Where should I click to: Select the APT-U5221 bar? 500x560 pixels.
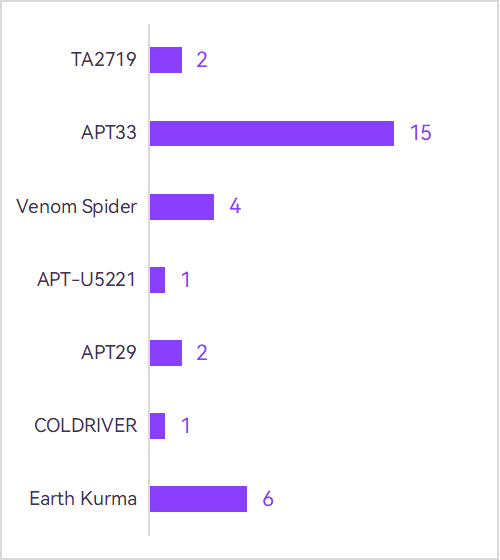158,280
